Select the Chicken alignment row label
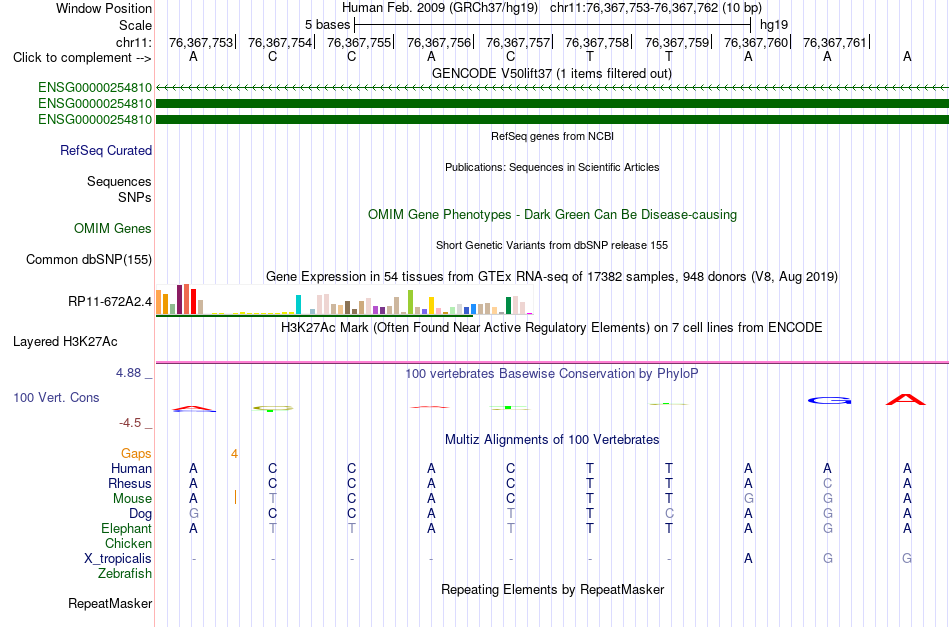This screenshot has height=627, width=950. pos(128,543)
